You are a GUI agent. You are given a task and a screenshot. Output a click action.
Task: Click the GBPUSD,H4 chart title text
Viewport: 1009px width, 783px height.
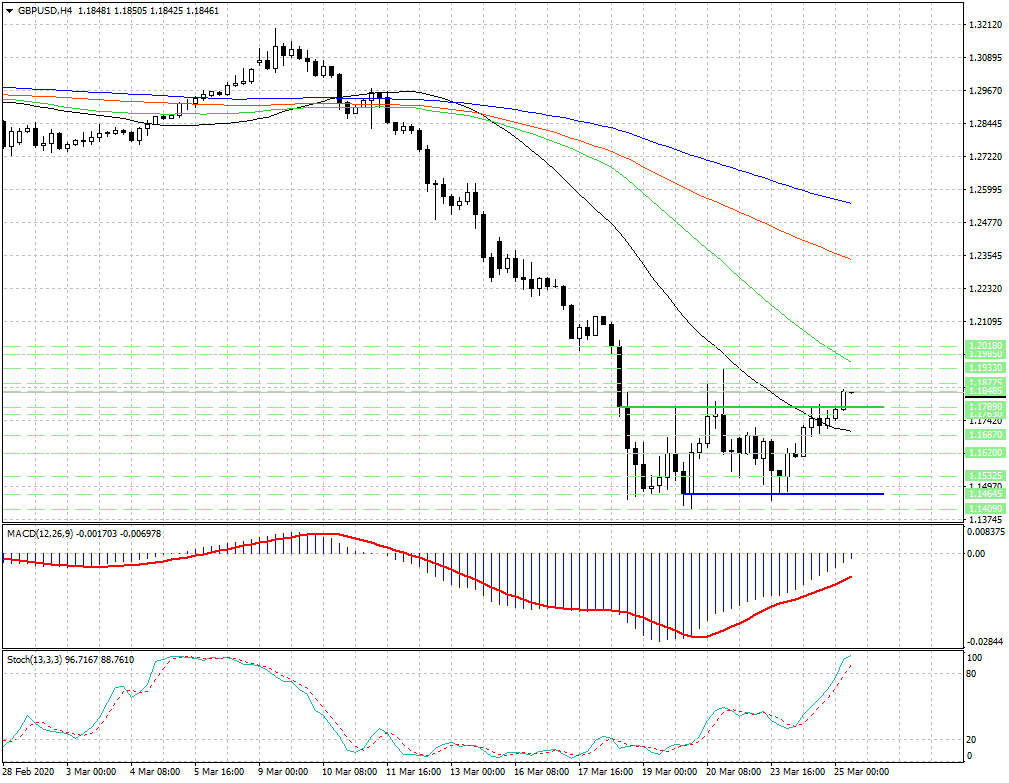click(45, 10)
